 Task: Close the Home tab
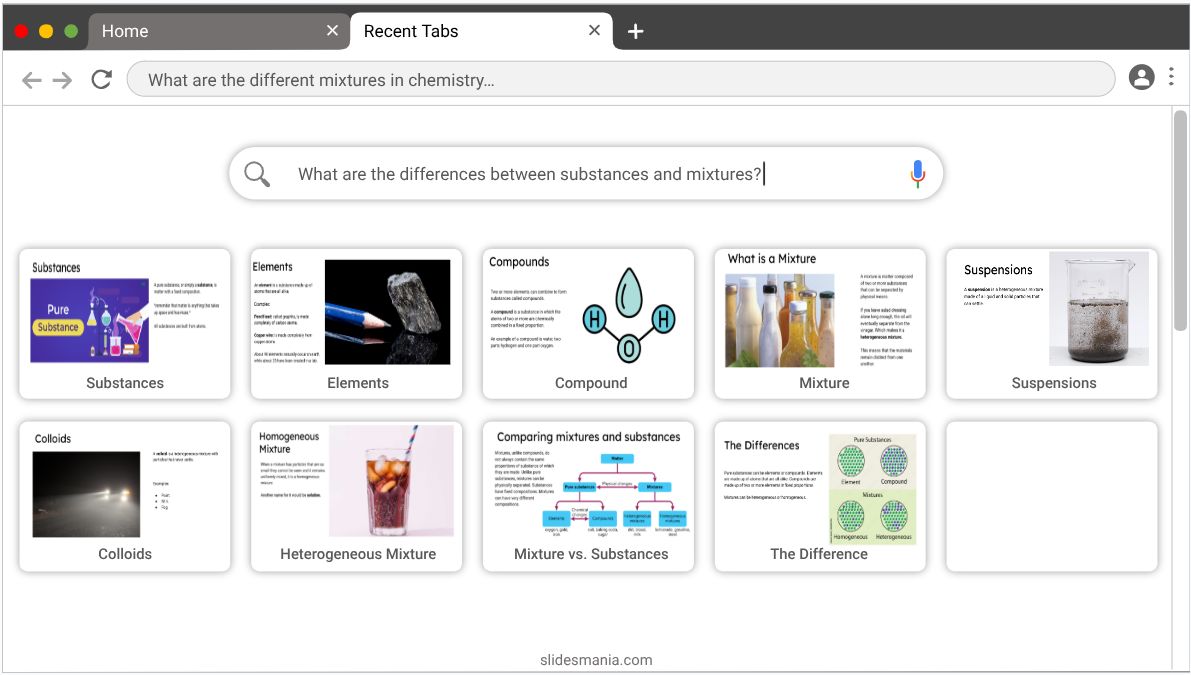point(332,30)
